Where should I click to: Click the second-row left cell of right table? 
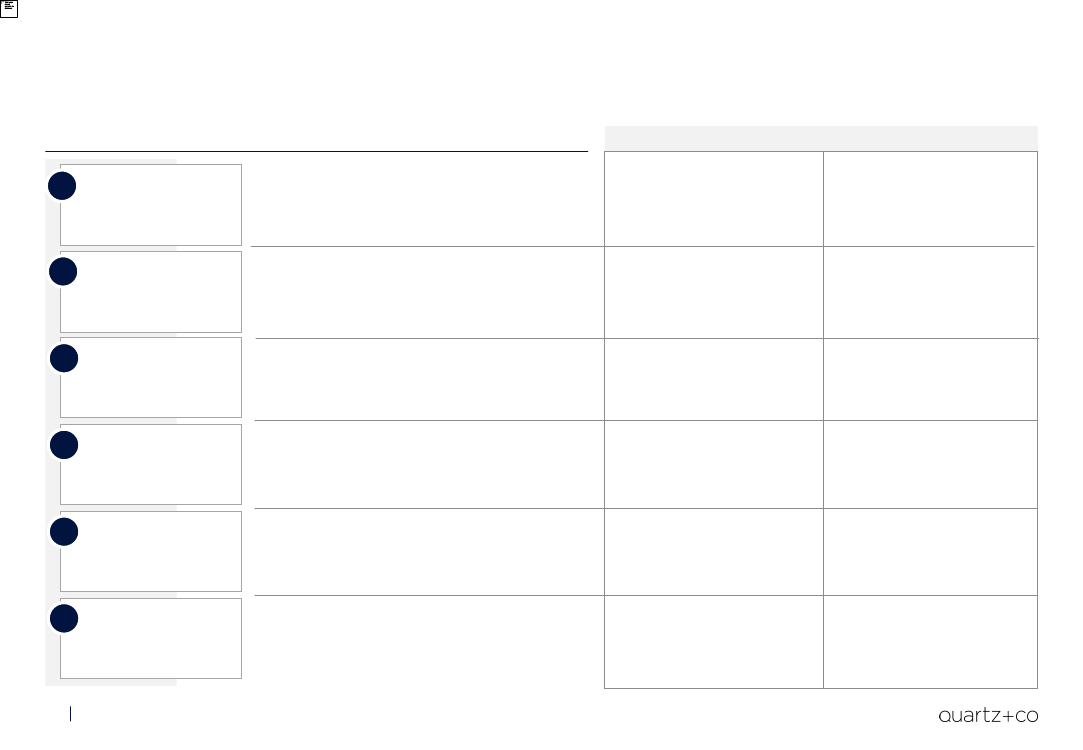(713, 292)
